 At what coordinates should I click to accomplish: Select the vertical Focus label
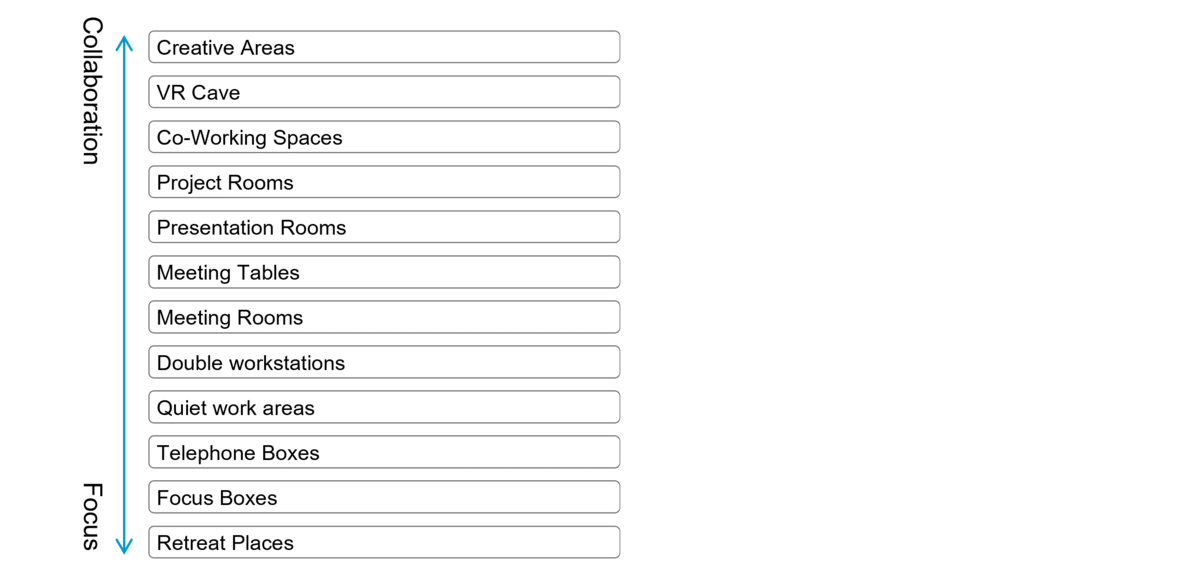point(91,516)
